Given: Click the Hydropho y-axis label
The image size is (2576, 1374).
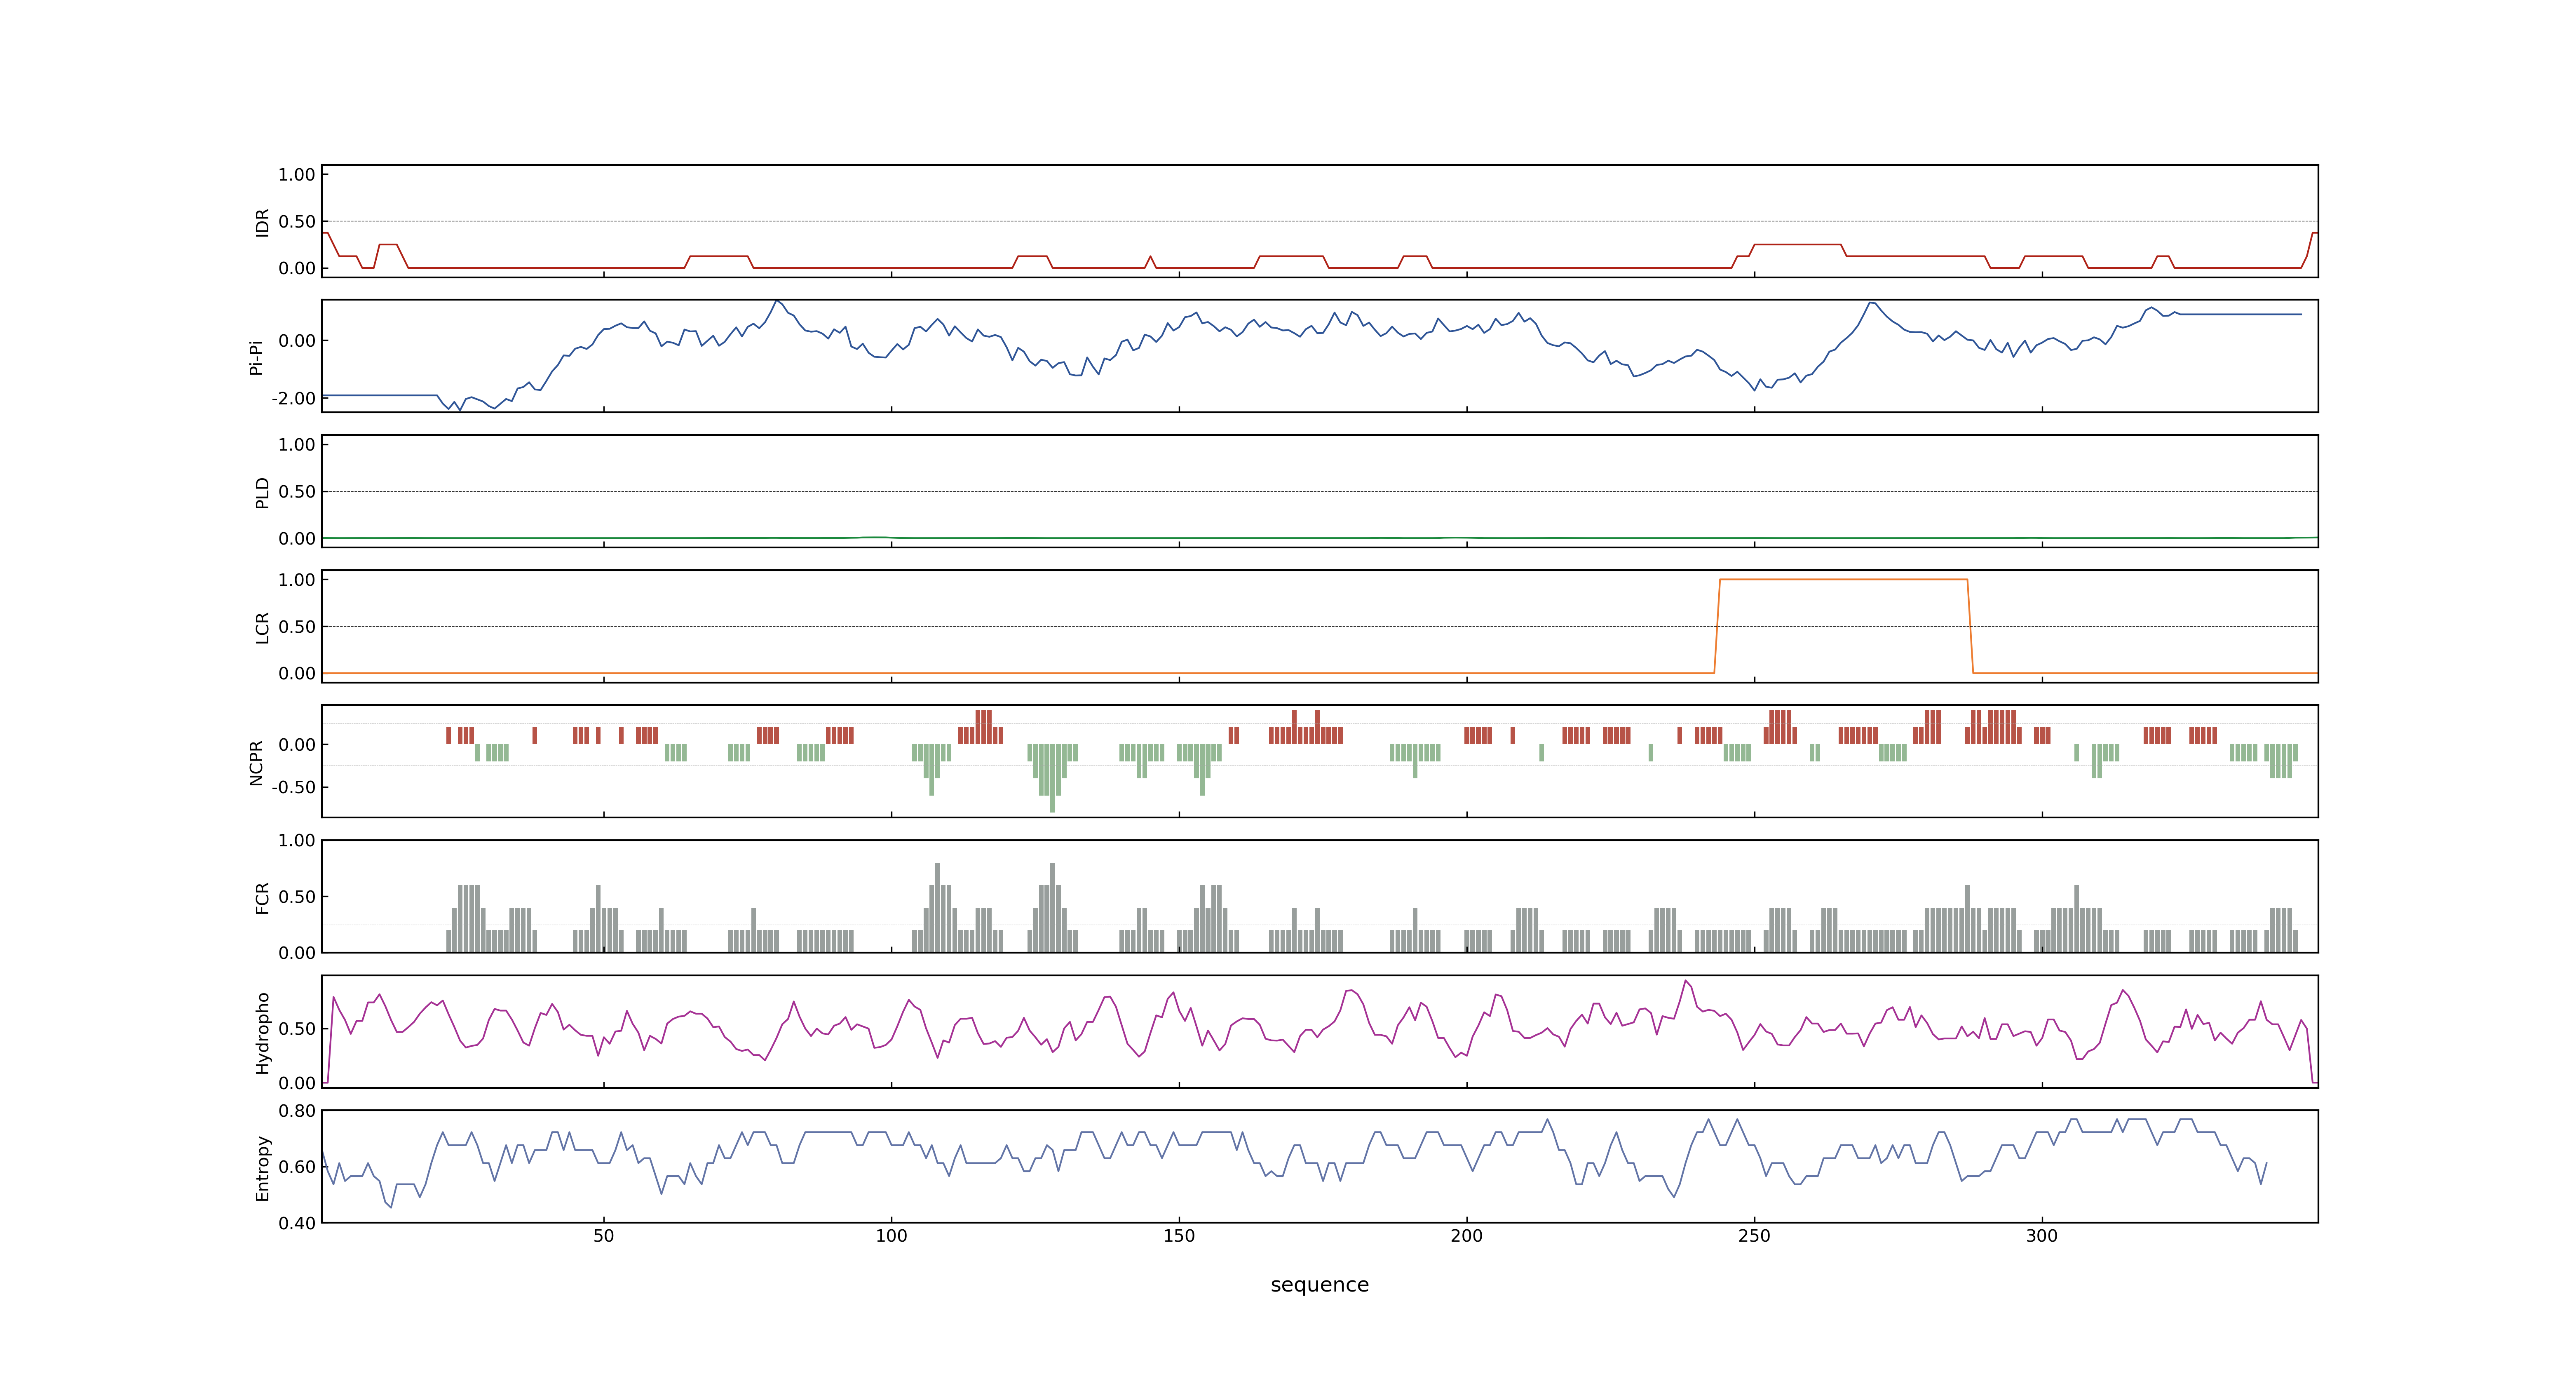Looking at the screenshot, I should coord(262,1033).
